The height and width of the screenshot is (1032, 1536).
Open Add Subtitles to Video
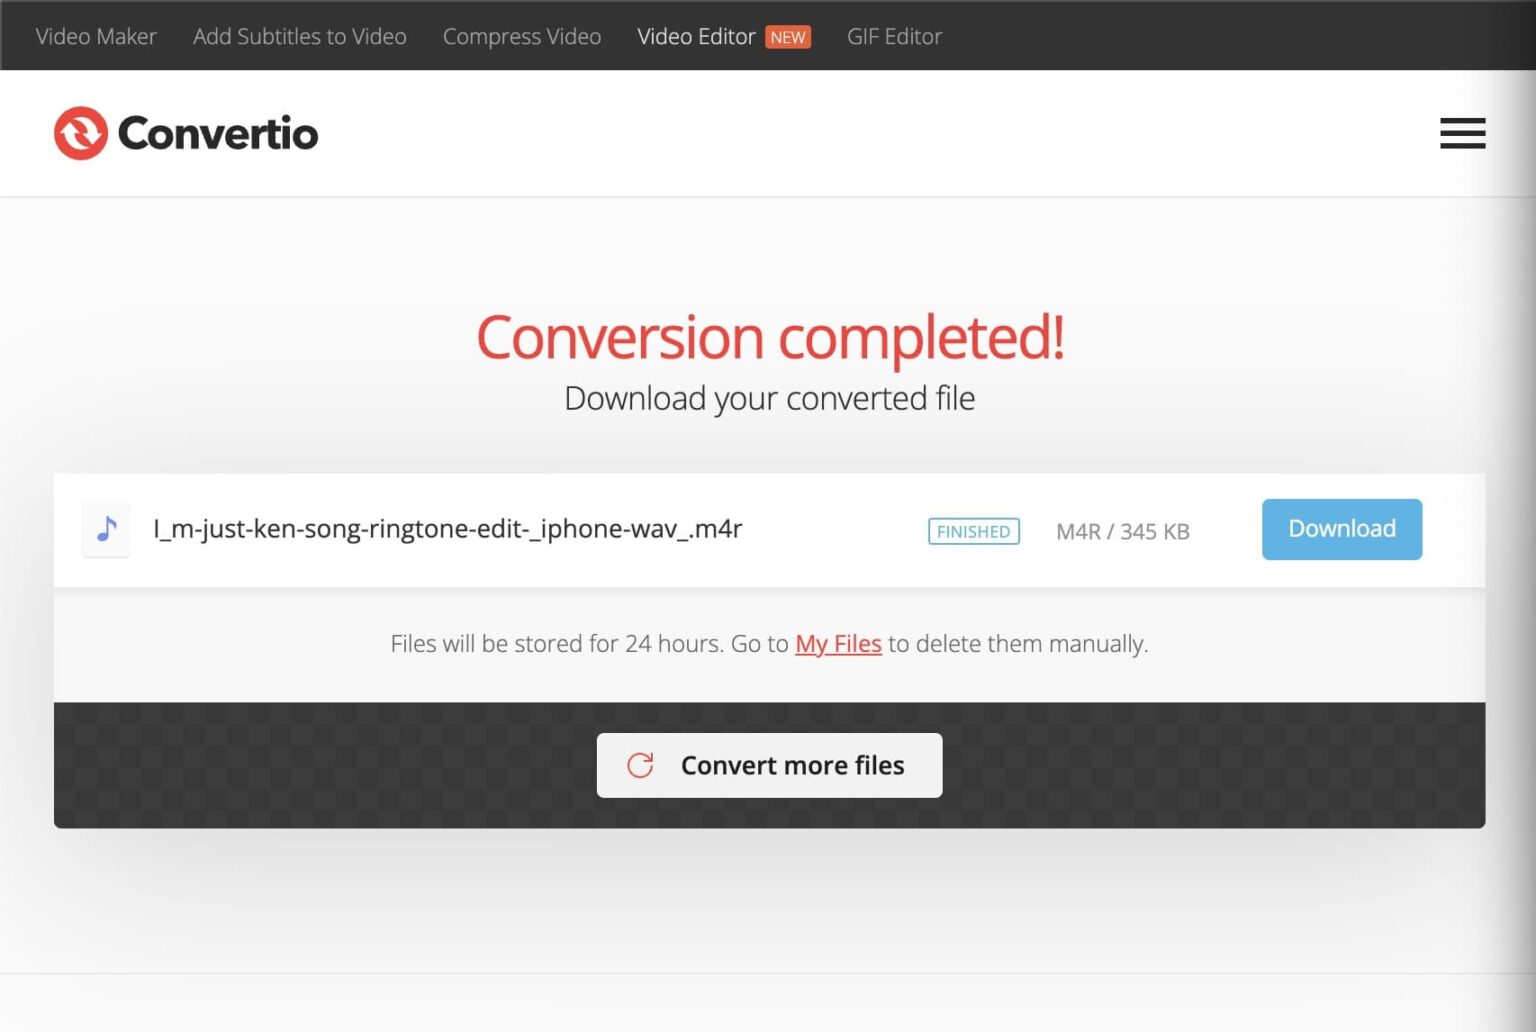(300, 36)
